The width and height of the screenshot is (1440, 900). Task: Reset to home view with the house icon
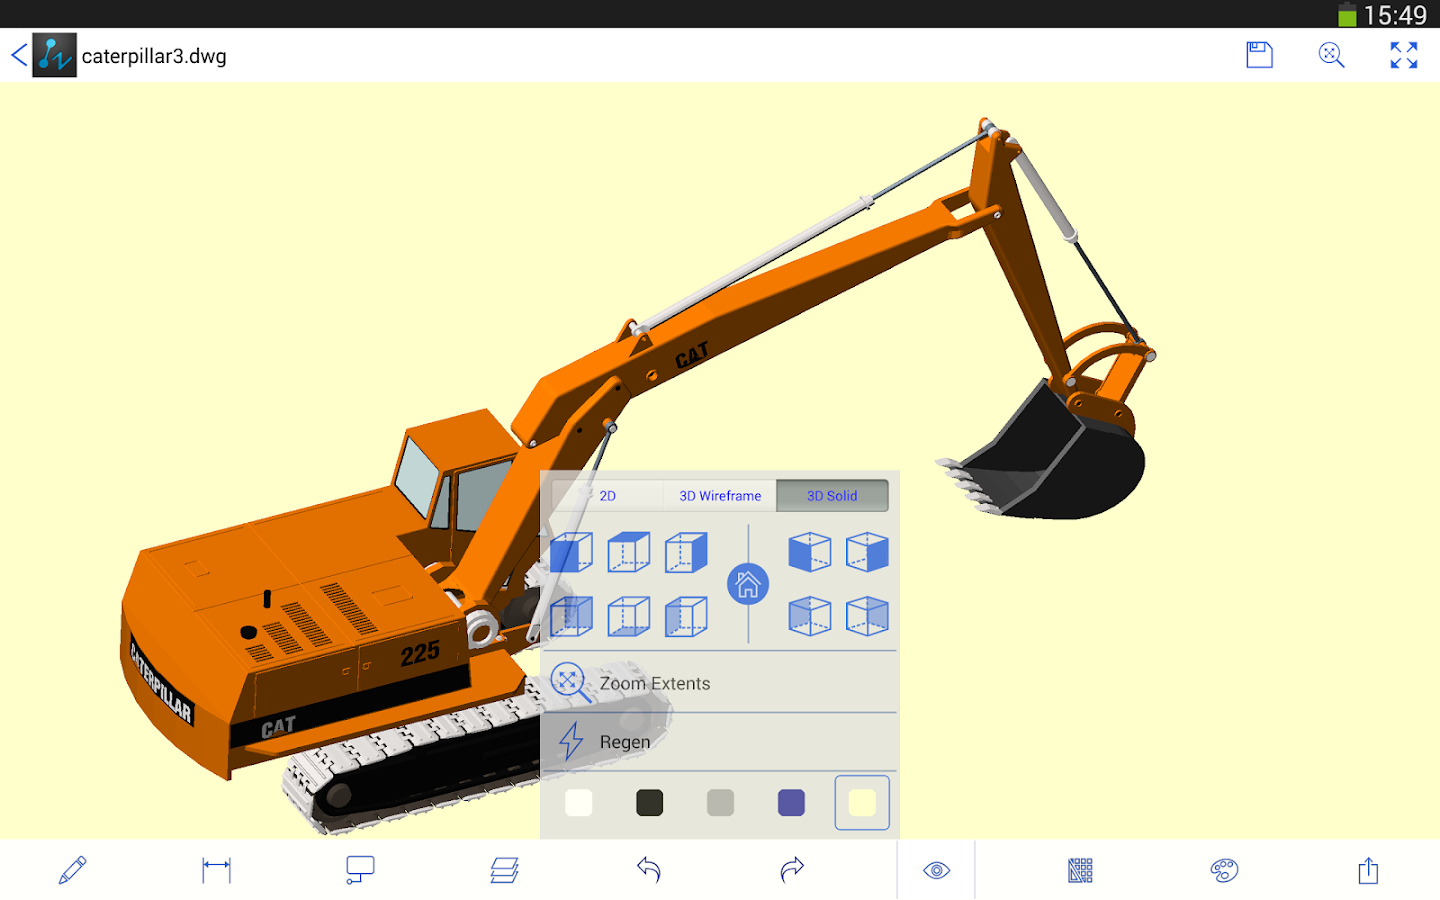(748, 585)
